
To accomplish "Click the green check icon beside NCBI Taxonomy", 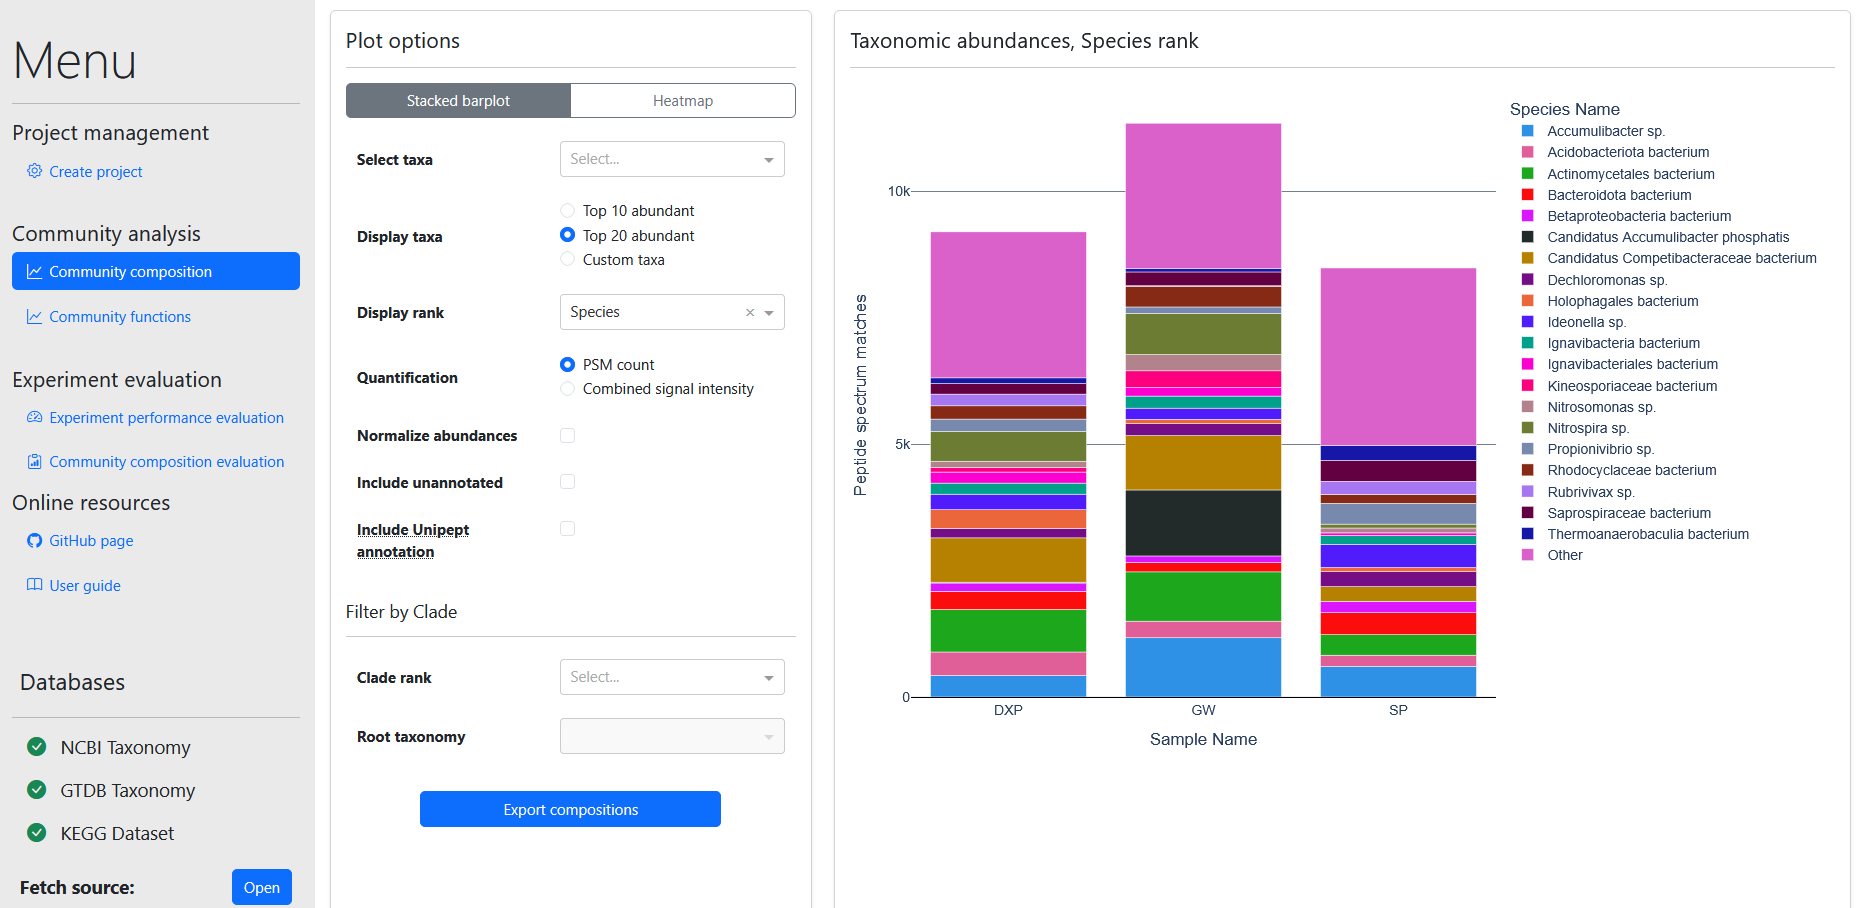I will [37, 747].
